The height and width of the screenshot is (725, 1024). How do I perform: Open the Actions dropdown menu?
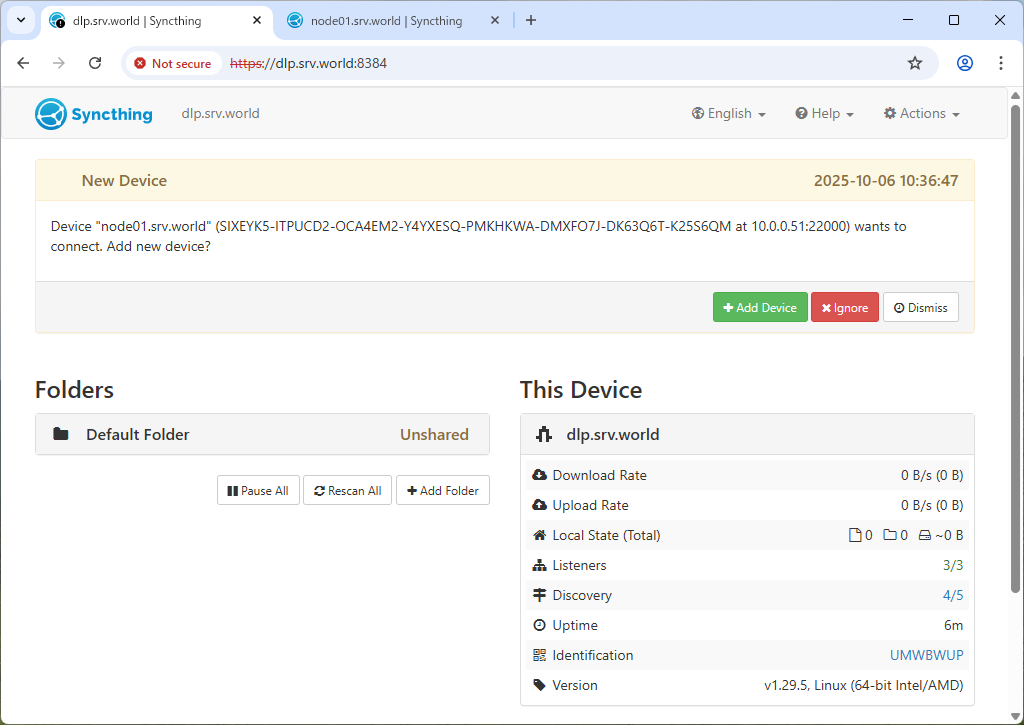click(921, 114)
